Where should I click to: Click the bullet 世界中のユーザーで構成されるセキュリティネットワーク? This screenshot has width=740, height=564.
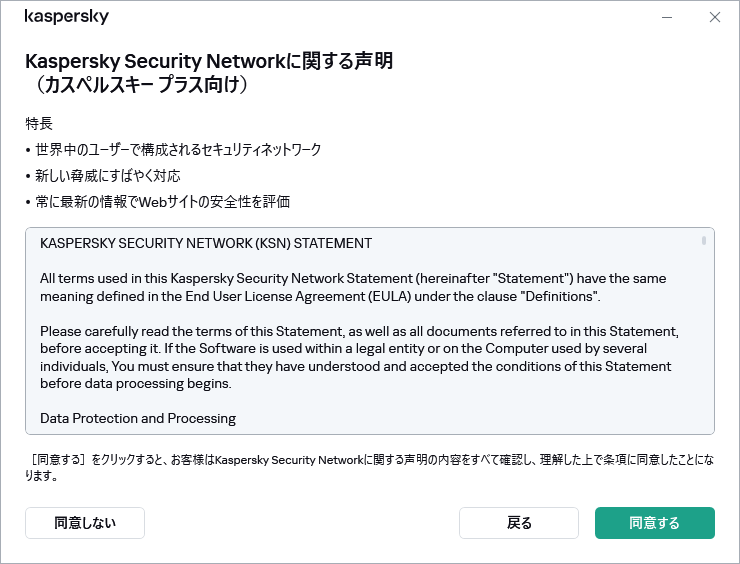point(178,150)
